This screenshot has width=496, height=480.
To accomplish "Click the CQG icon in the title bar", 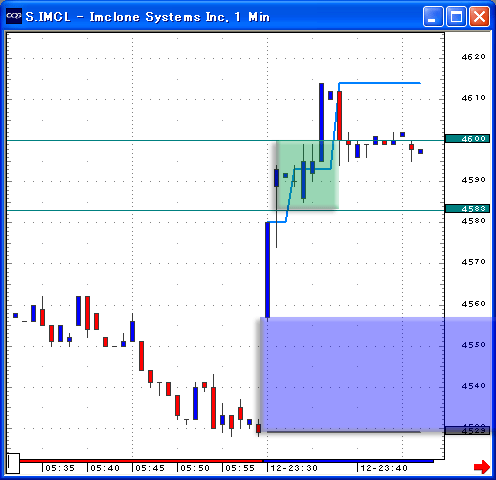I will [14, 16].
